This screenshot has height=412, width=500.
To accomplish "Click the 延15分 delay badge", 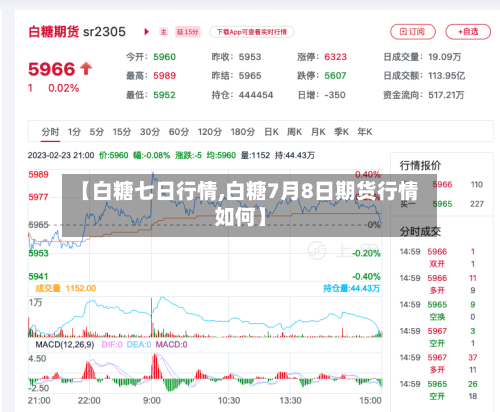I will click(x=188, y=32).
